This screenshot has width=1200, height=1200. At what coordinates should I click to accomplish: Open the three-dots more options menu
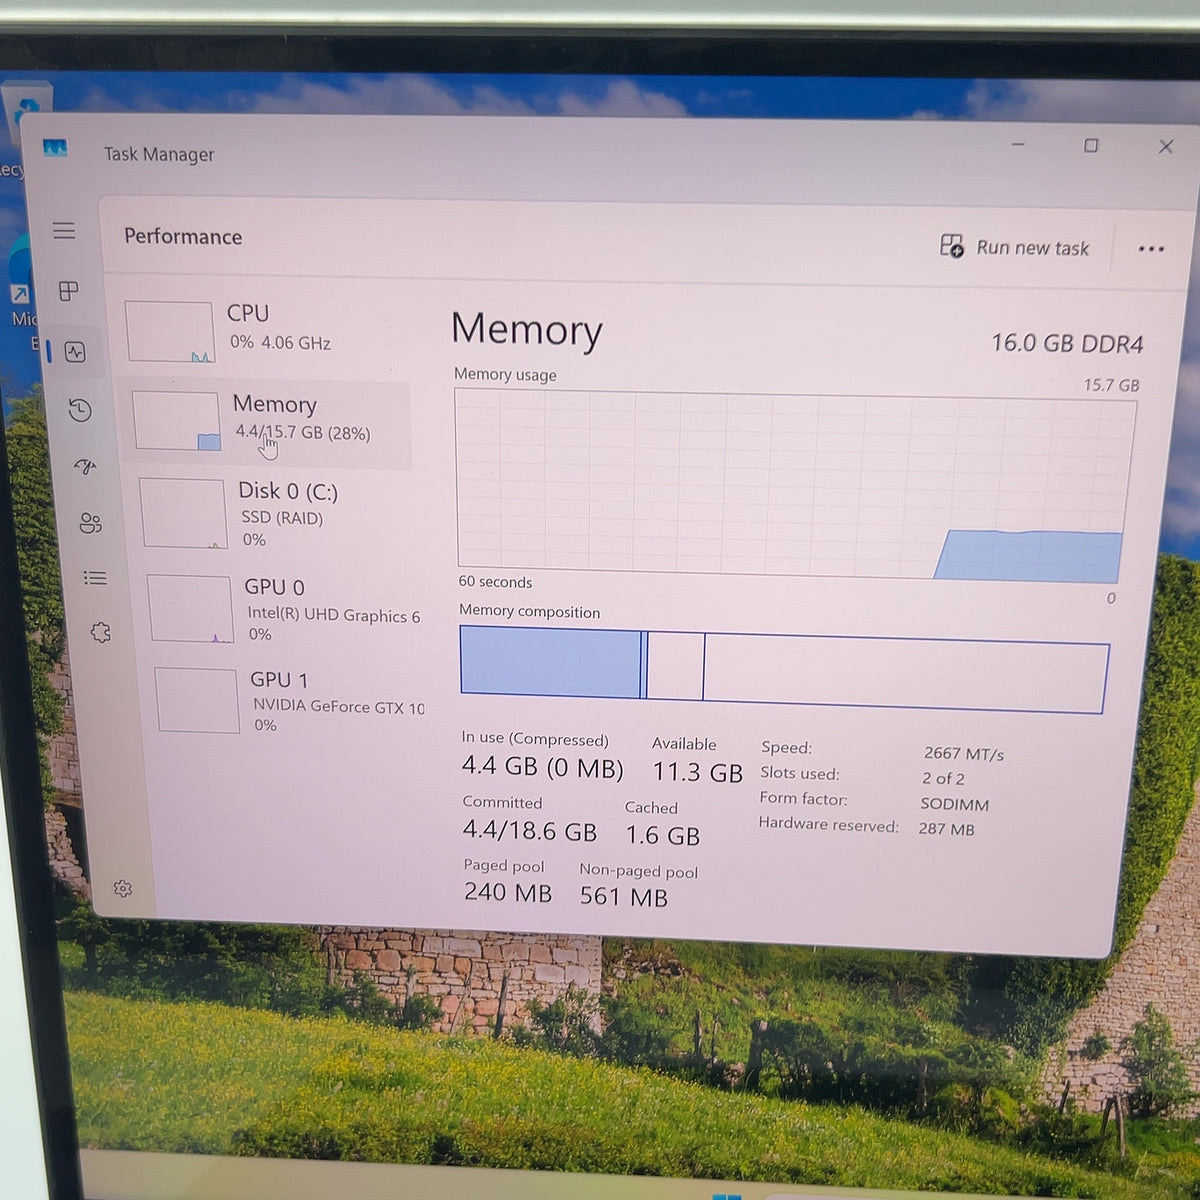point(1151,249)
